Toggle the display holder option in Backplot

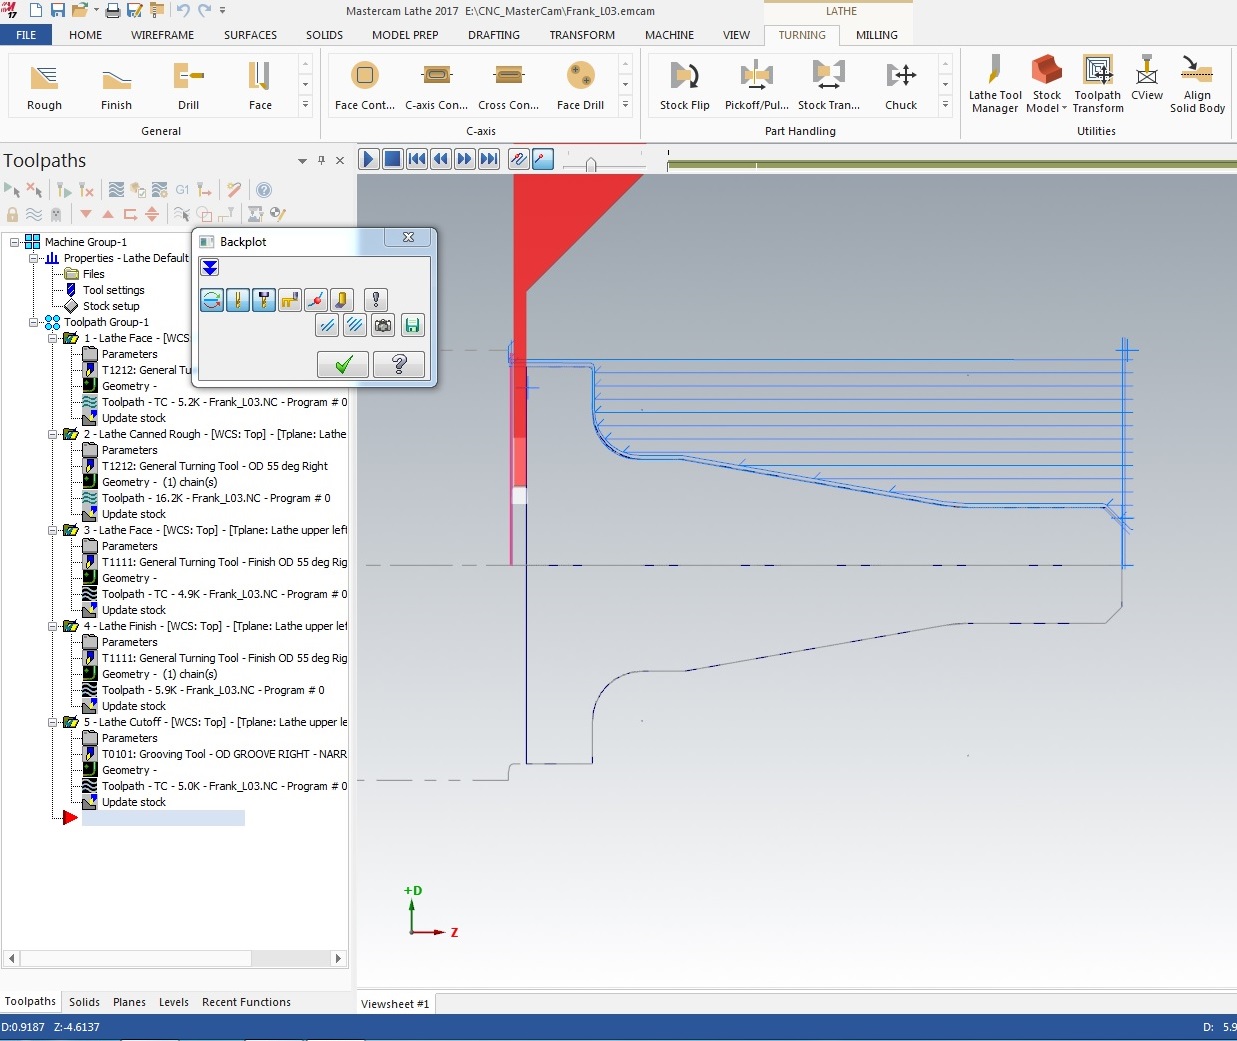[264, 300]
